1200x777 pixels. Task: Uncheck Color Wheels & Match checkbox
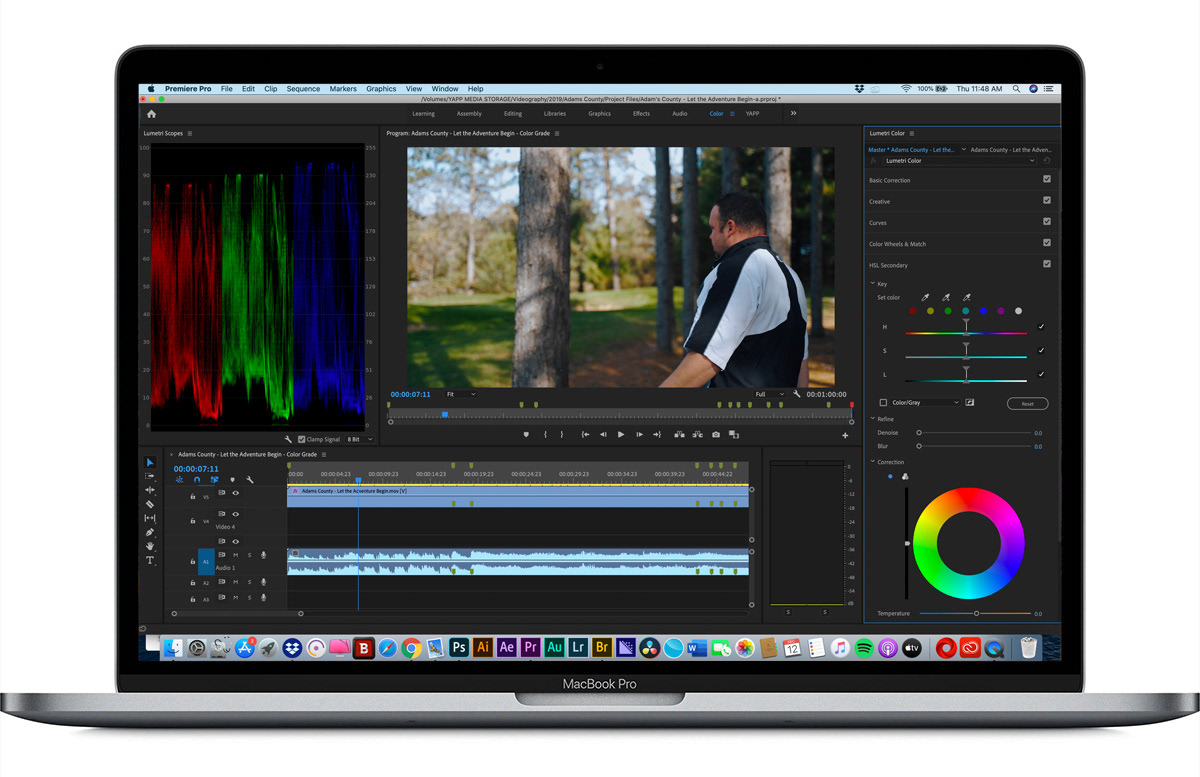click(1047, 242)
